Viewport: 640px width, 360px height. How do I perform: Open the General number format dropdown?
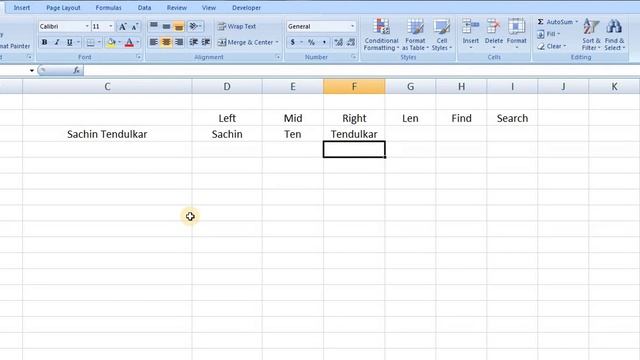coord(352,27)
